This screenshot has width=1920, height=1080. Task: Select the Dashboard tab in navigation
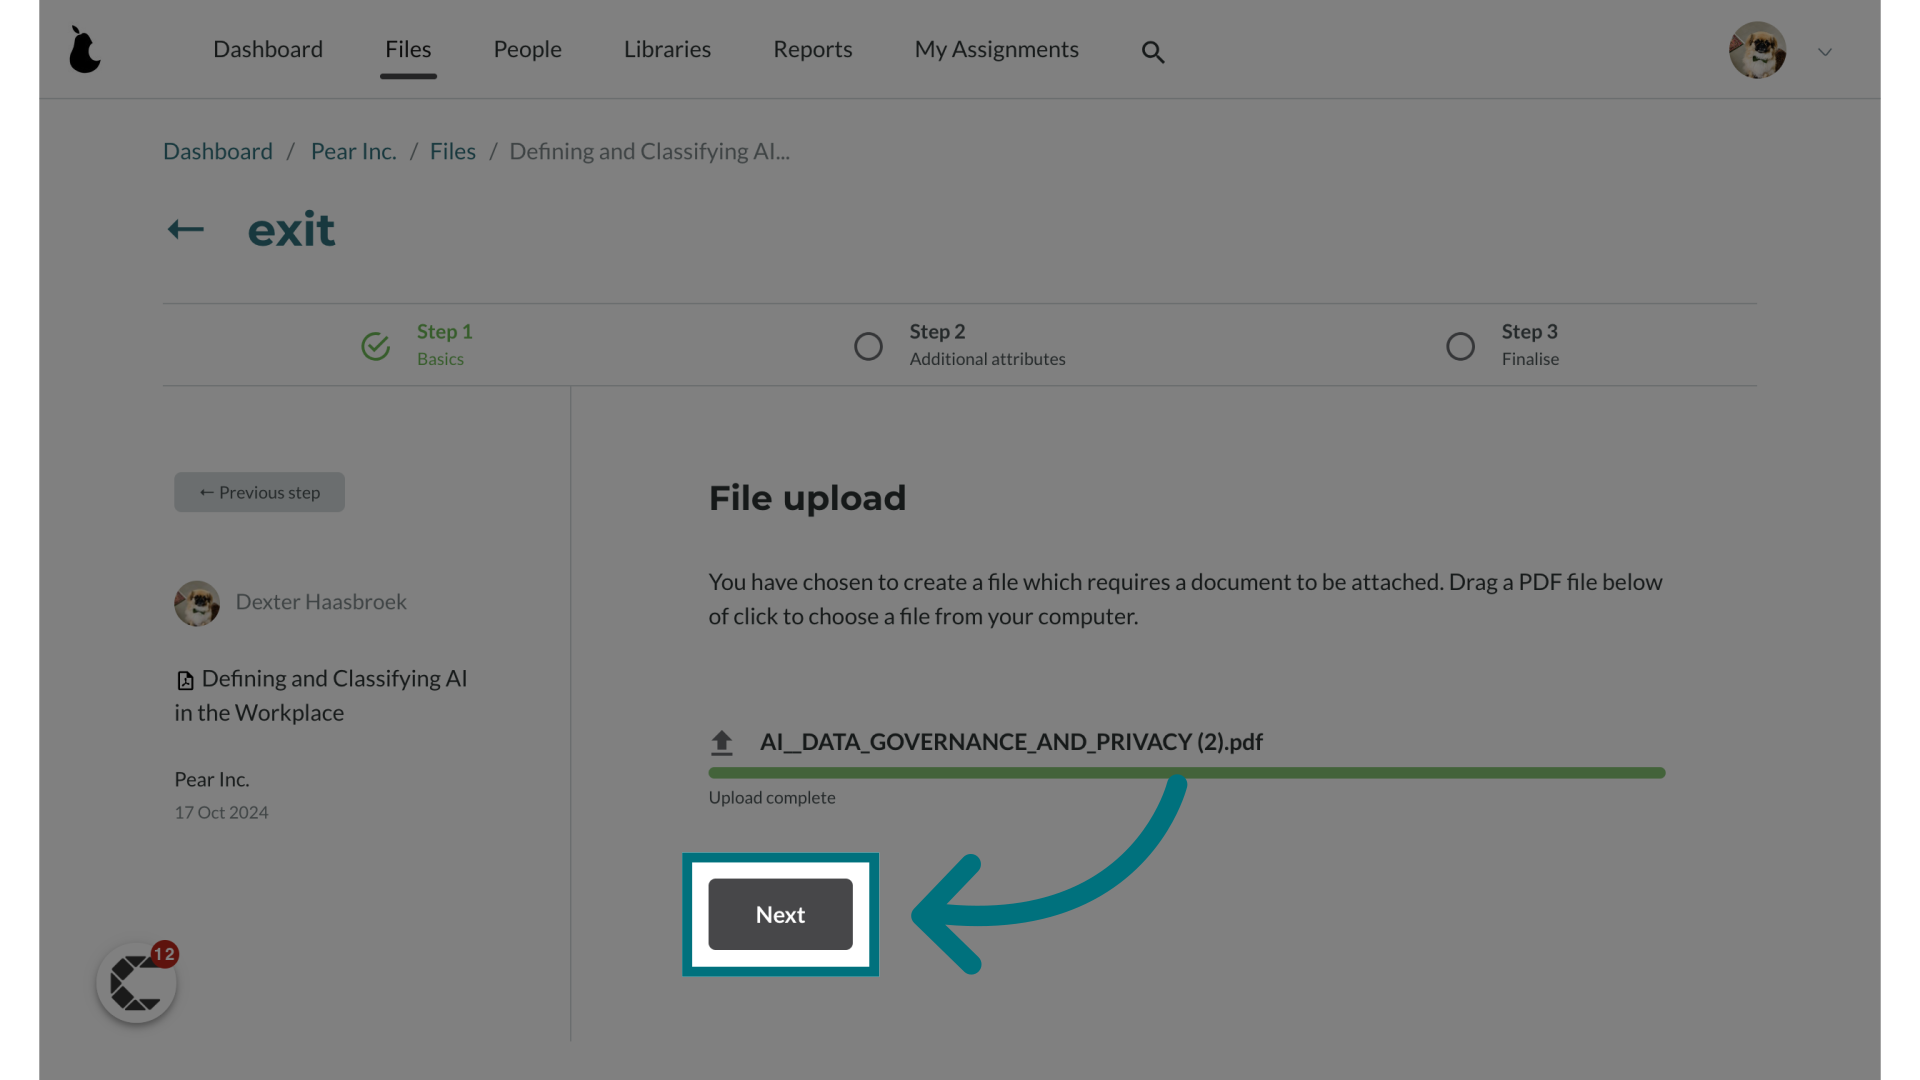point(268,49)
